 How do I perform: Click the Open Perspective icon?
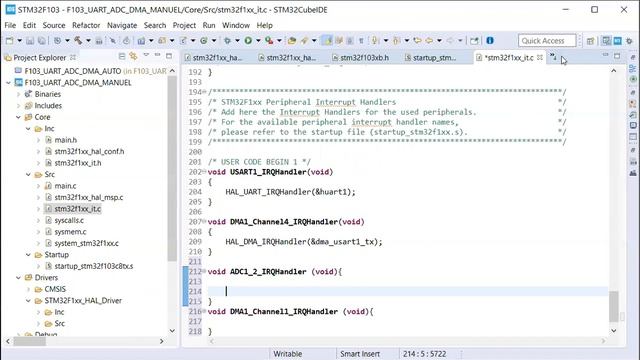coord(590,41)
